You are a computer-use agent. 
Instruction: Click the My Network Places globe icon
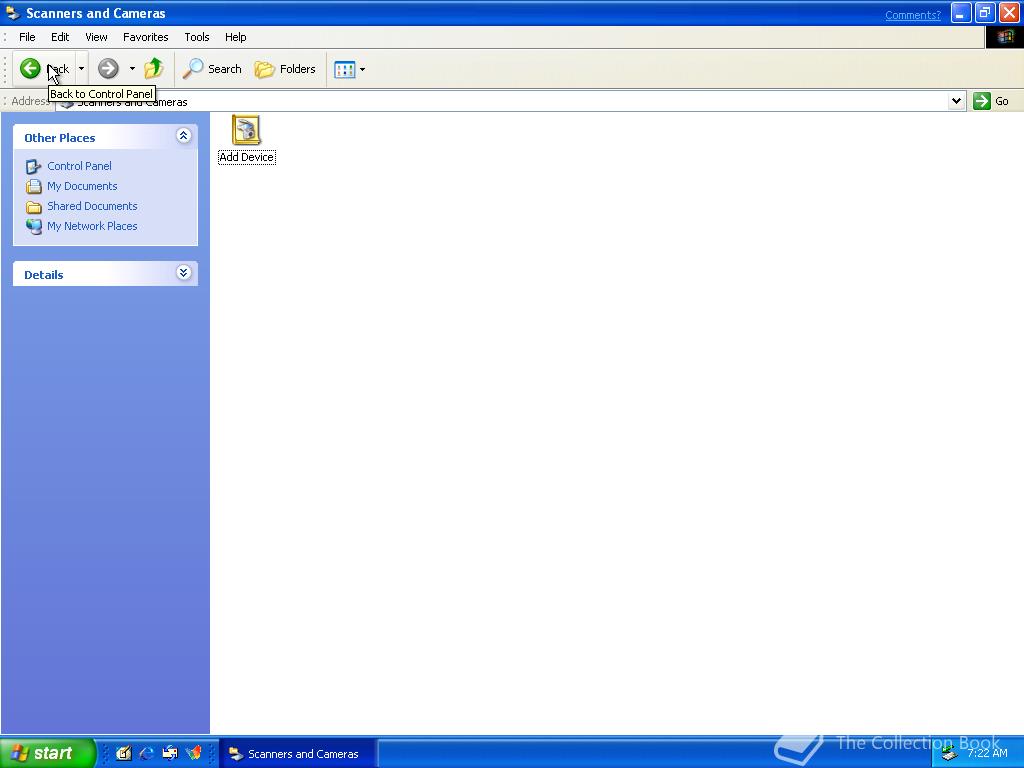(x=33, y=227)
